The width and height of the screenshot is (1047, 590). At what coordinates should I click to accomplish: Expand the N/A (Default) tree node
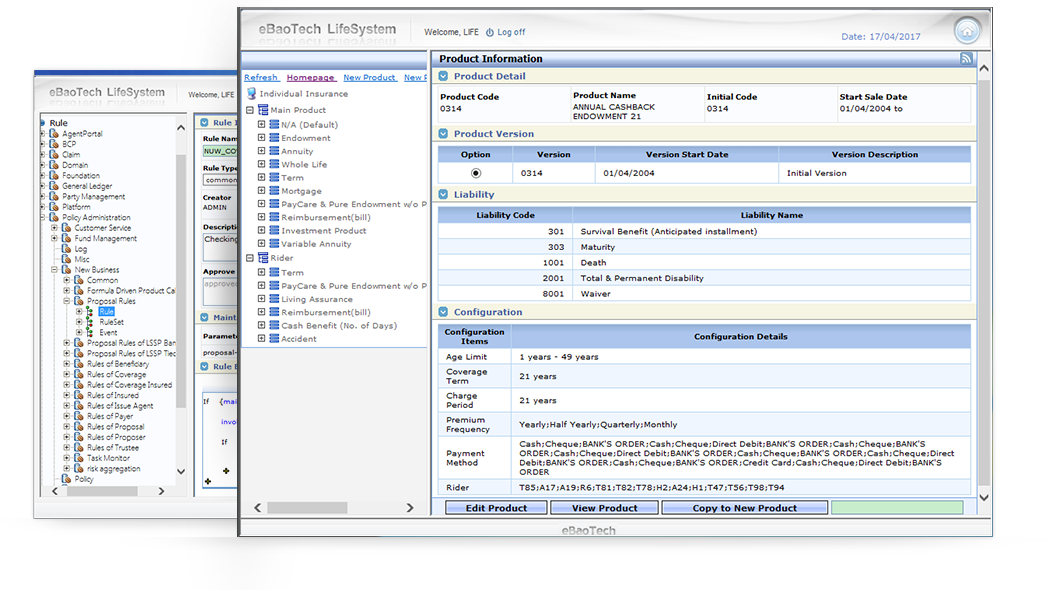click(x=262, y=124)
